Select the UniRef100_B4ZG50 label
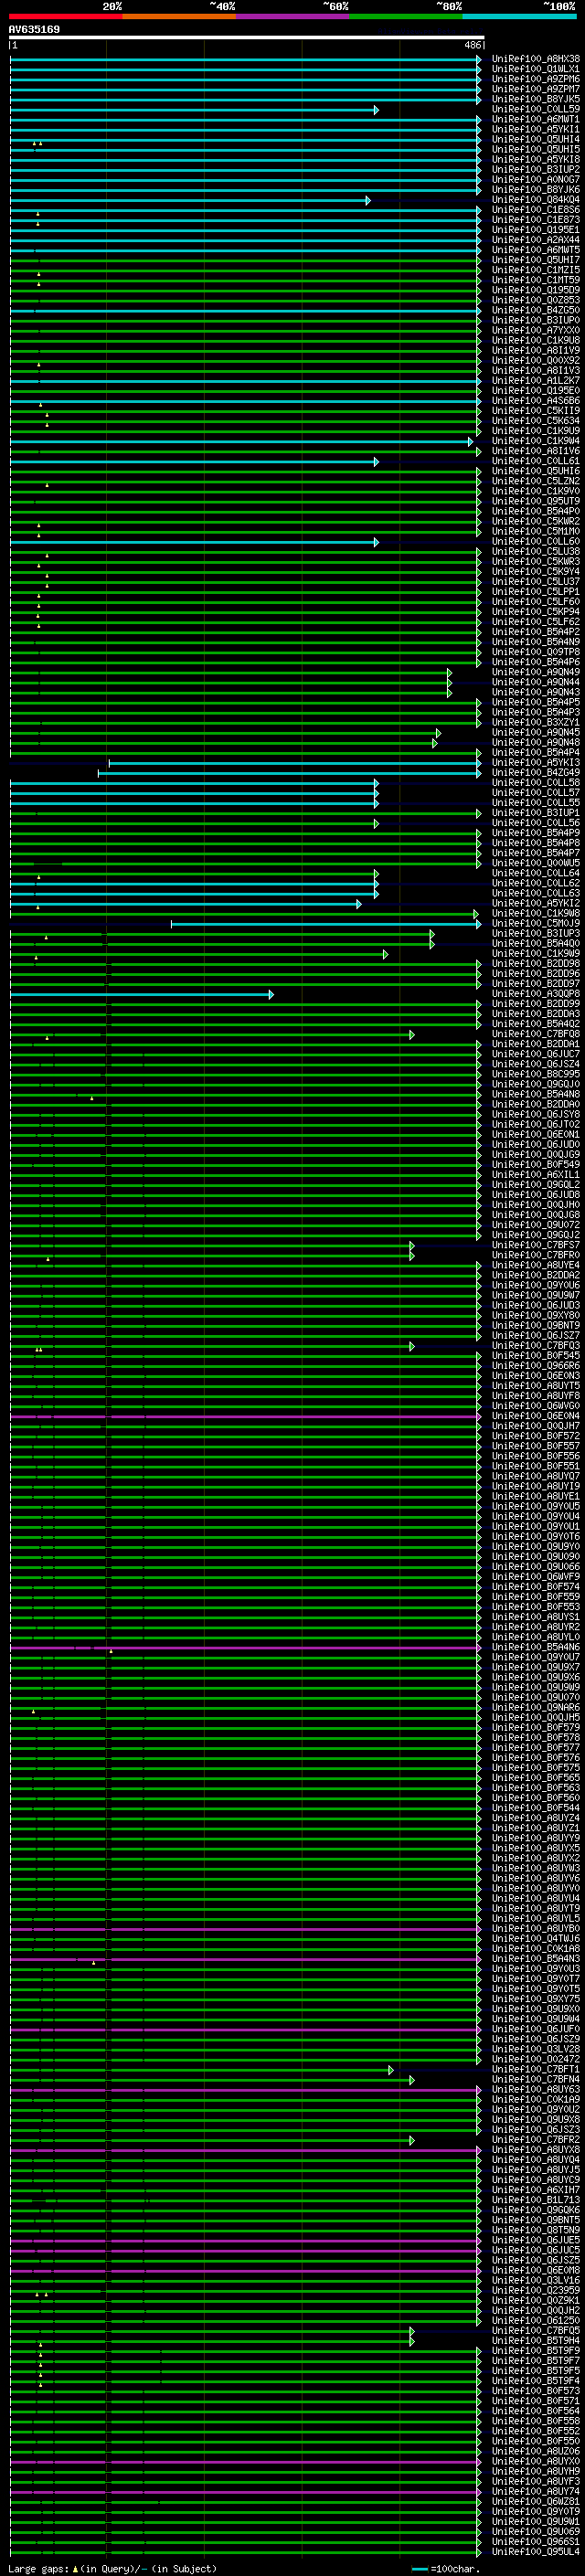The width and height of the screenshot is (585, 2576). pos(536,310)
